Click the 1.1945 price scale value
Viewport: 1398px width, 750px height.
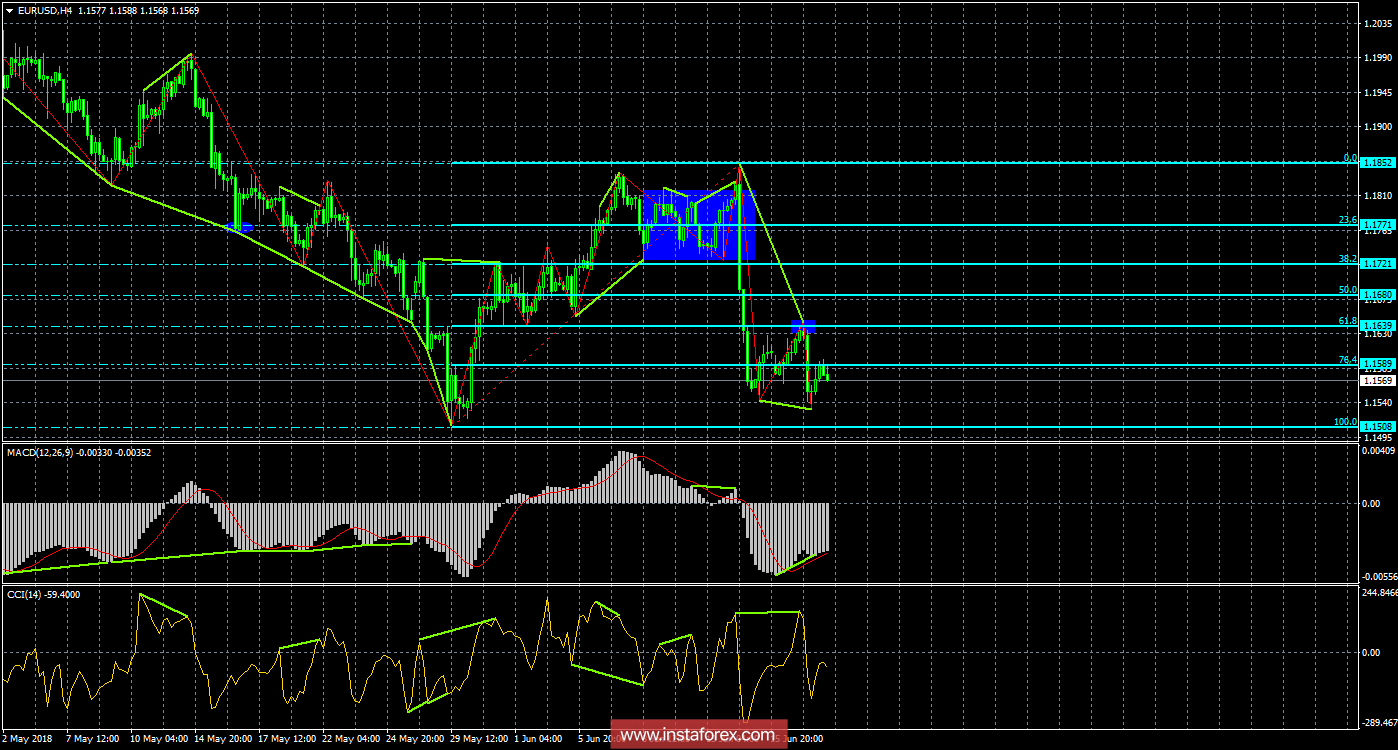[1378, 92]
